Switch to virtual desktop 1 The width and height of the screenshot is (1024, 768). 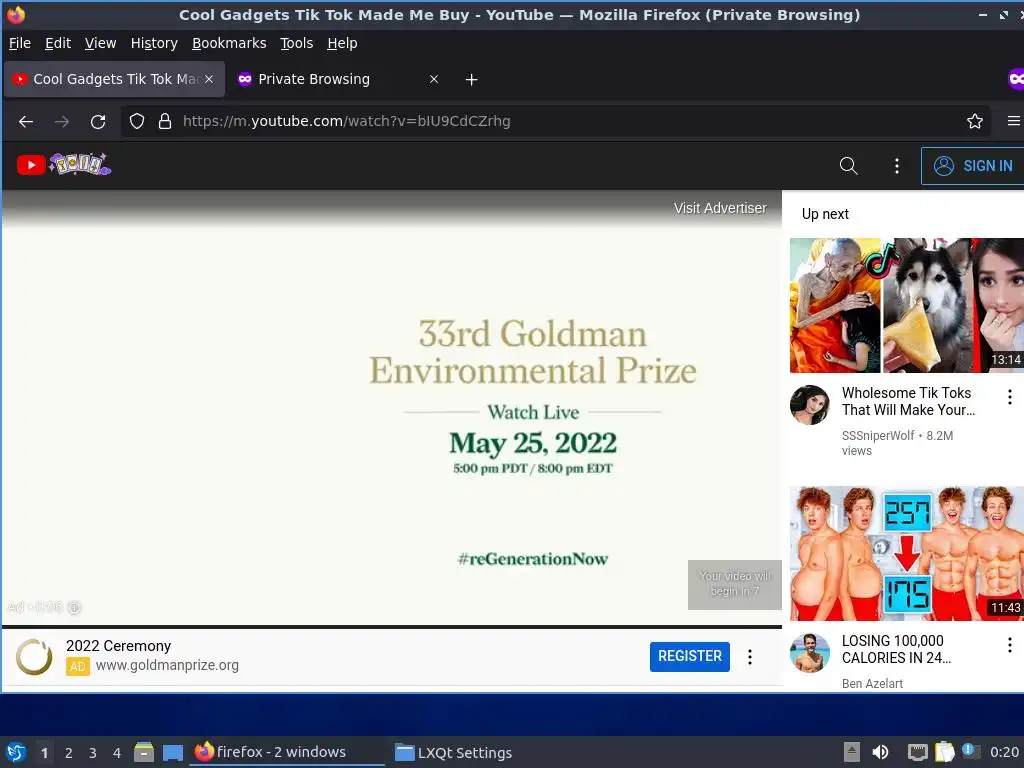[x=44, y=753]
